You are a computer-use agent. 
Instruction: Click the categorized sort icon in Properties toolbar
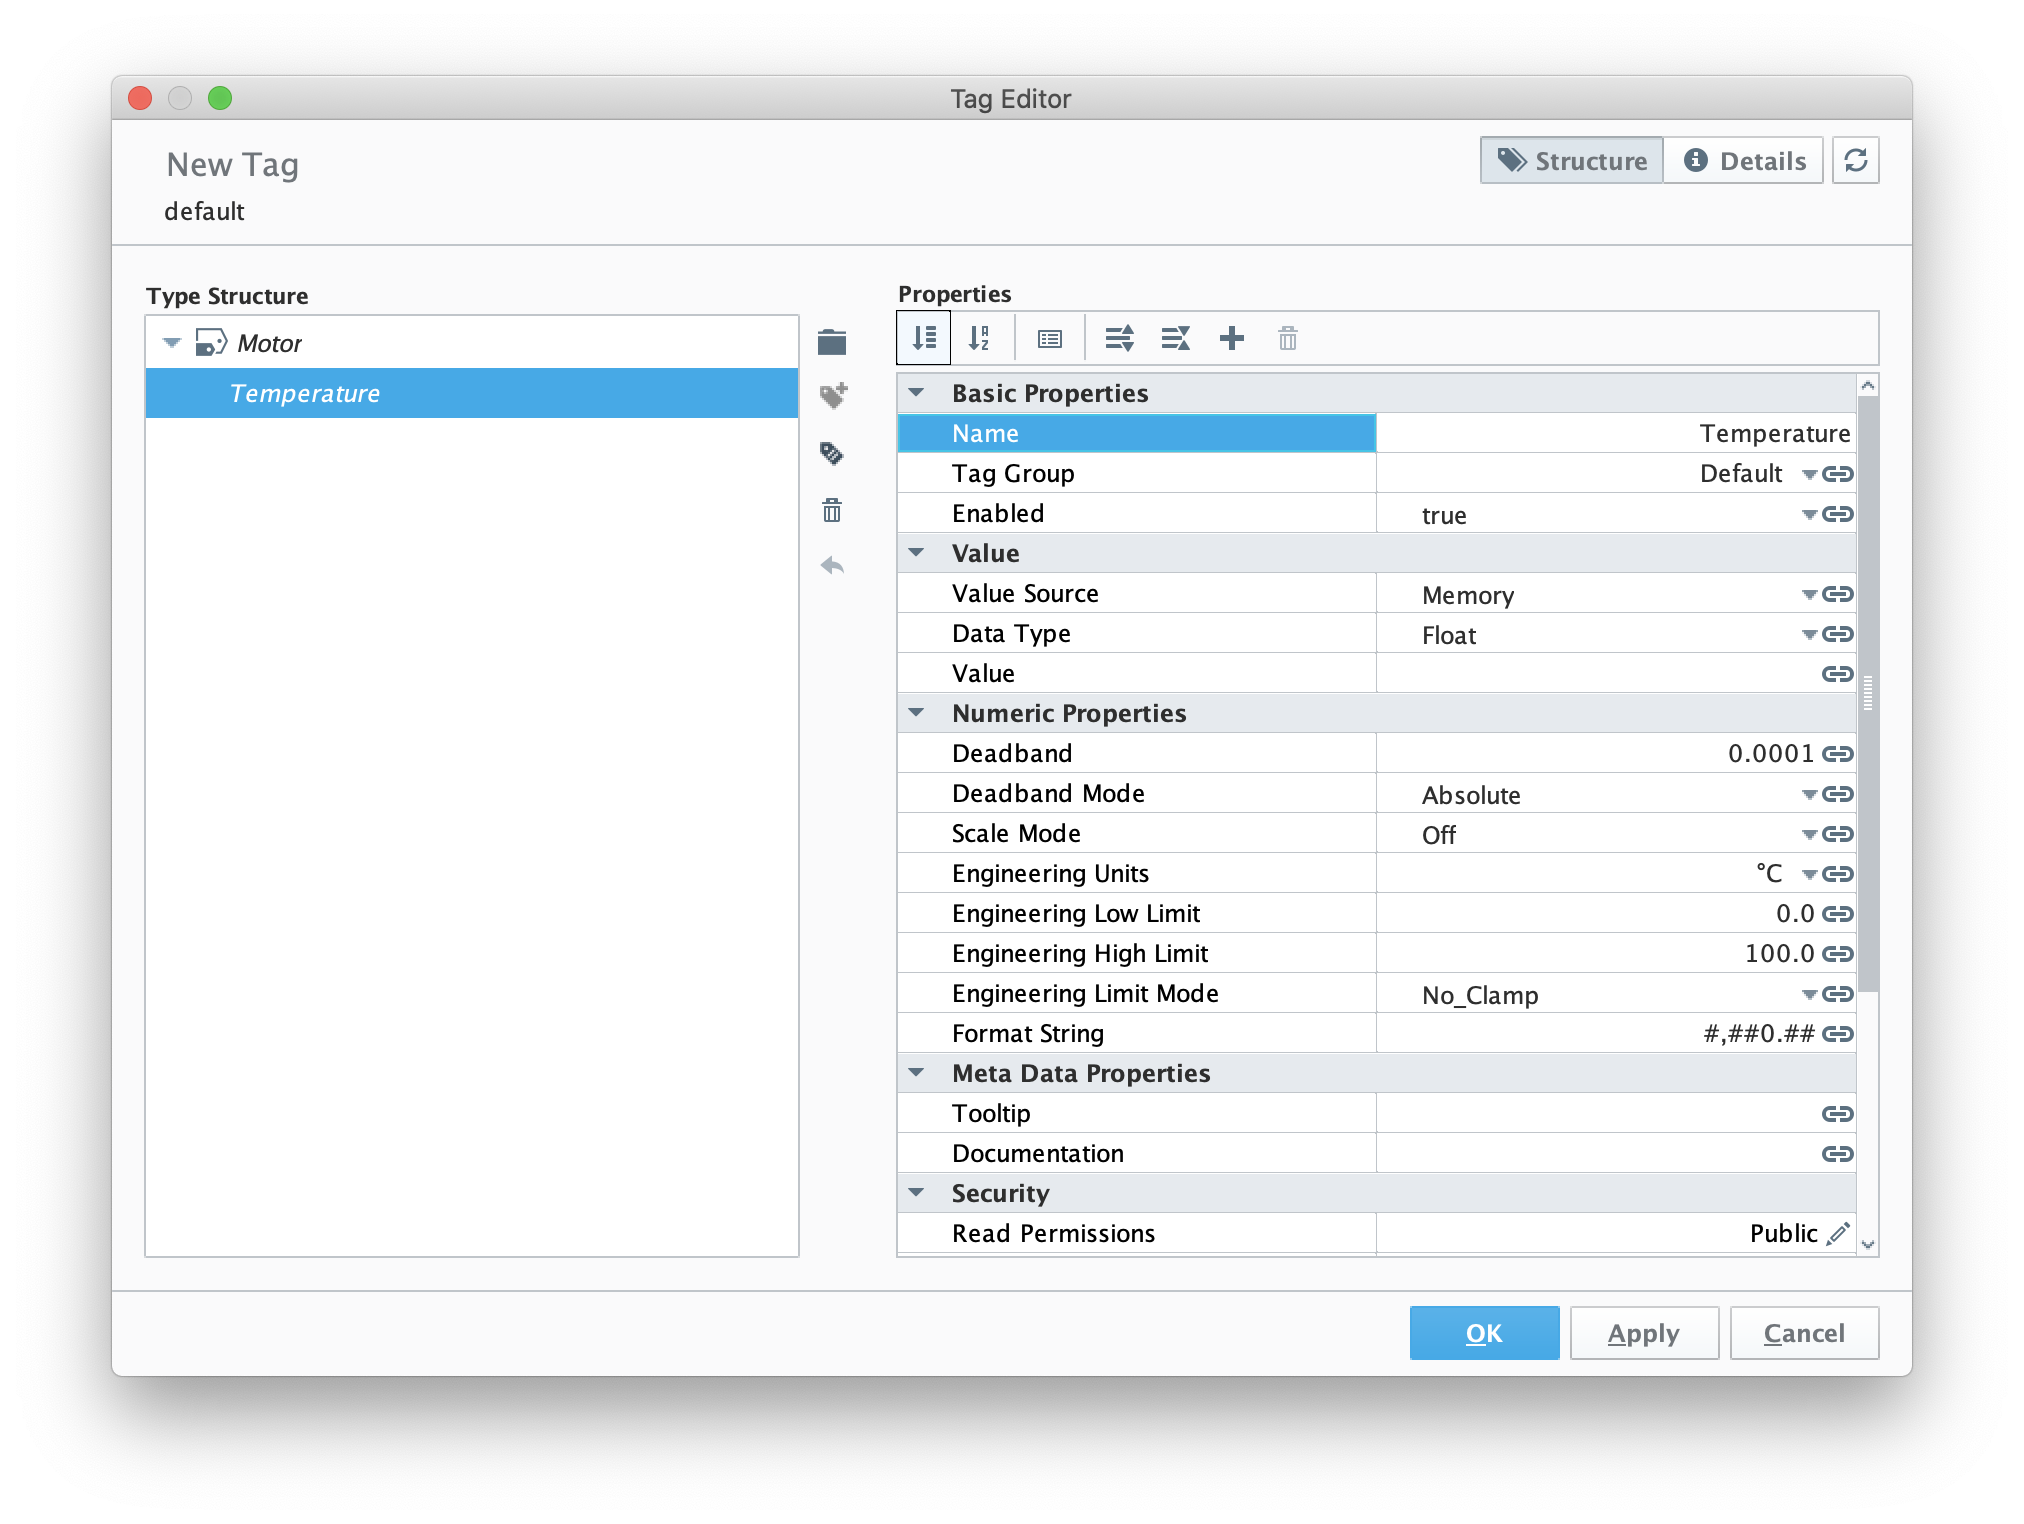coord(924,338)
